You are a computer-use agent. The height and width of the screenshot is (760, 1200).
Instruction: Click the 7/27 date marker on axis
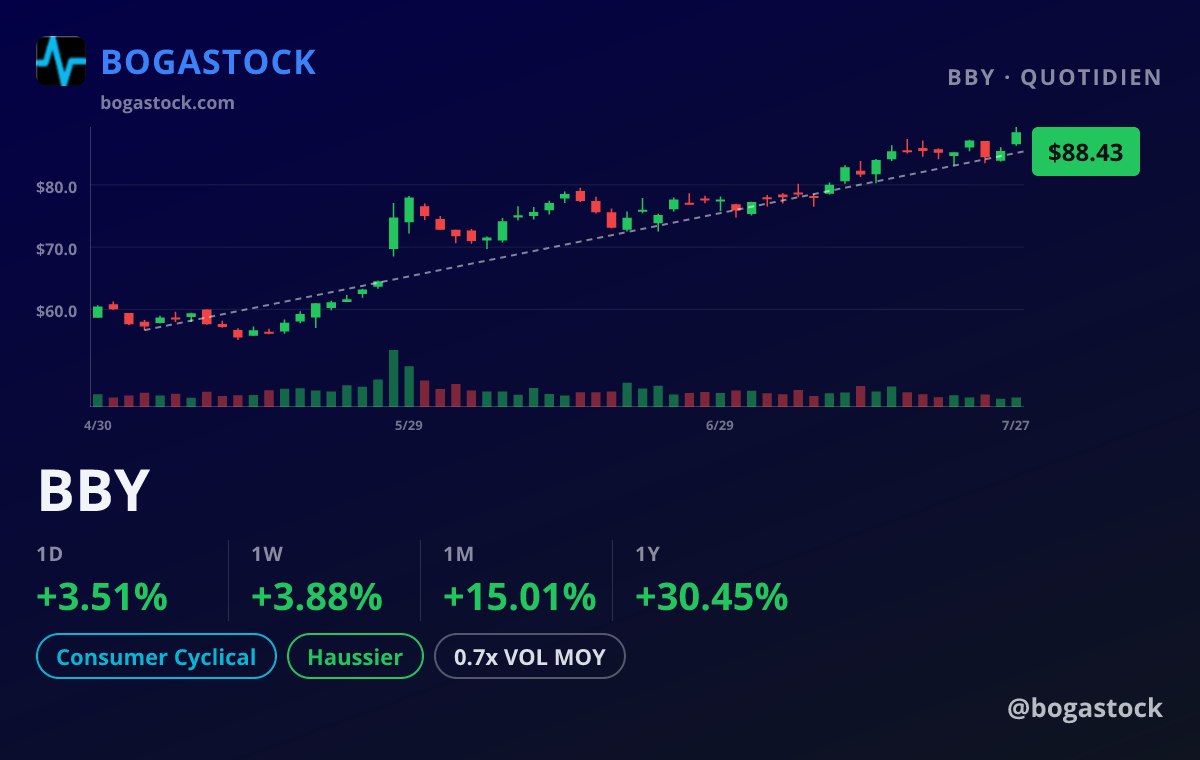point(1016,425)
